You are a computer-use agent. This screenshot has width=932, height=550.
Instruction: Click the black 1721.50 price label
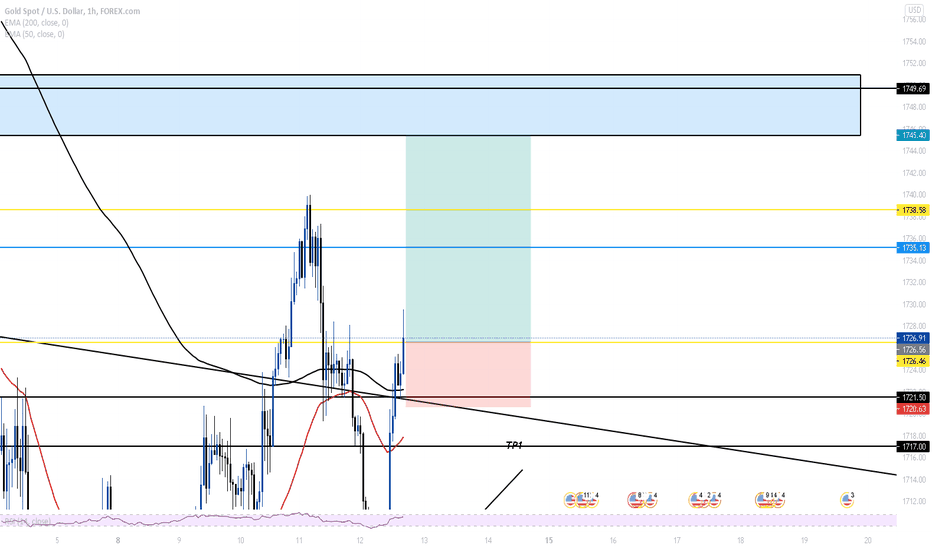tap(912, 397)
